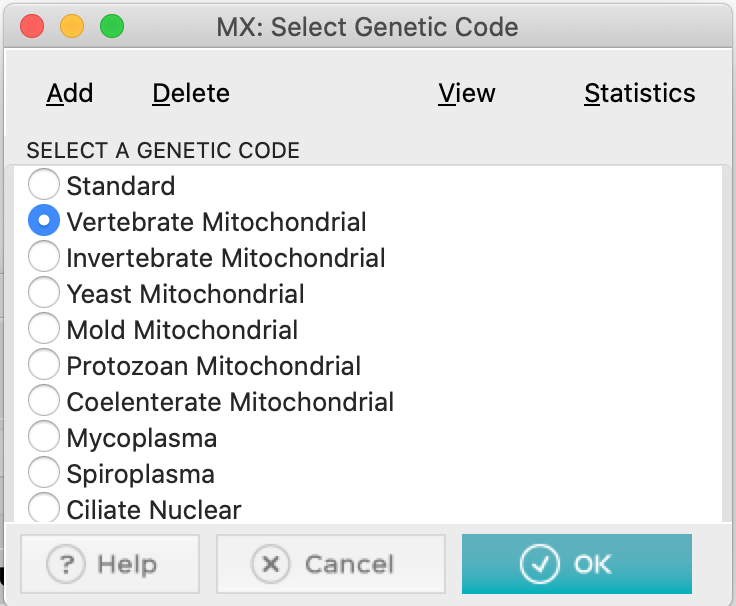Open the Statistics menu
Image resolution: width=736 pixels, height=606 pixels.
click(x=640, y=93)
